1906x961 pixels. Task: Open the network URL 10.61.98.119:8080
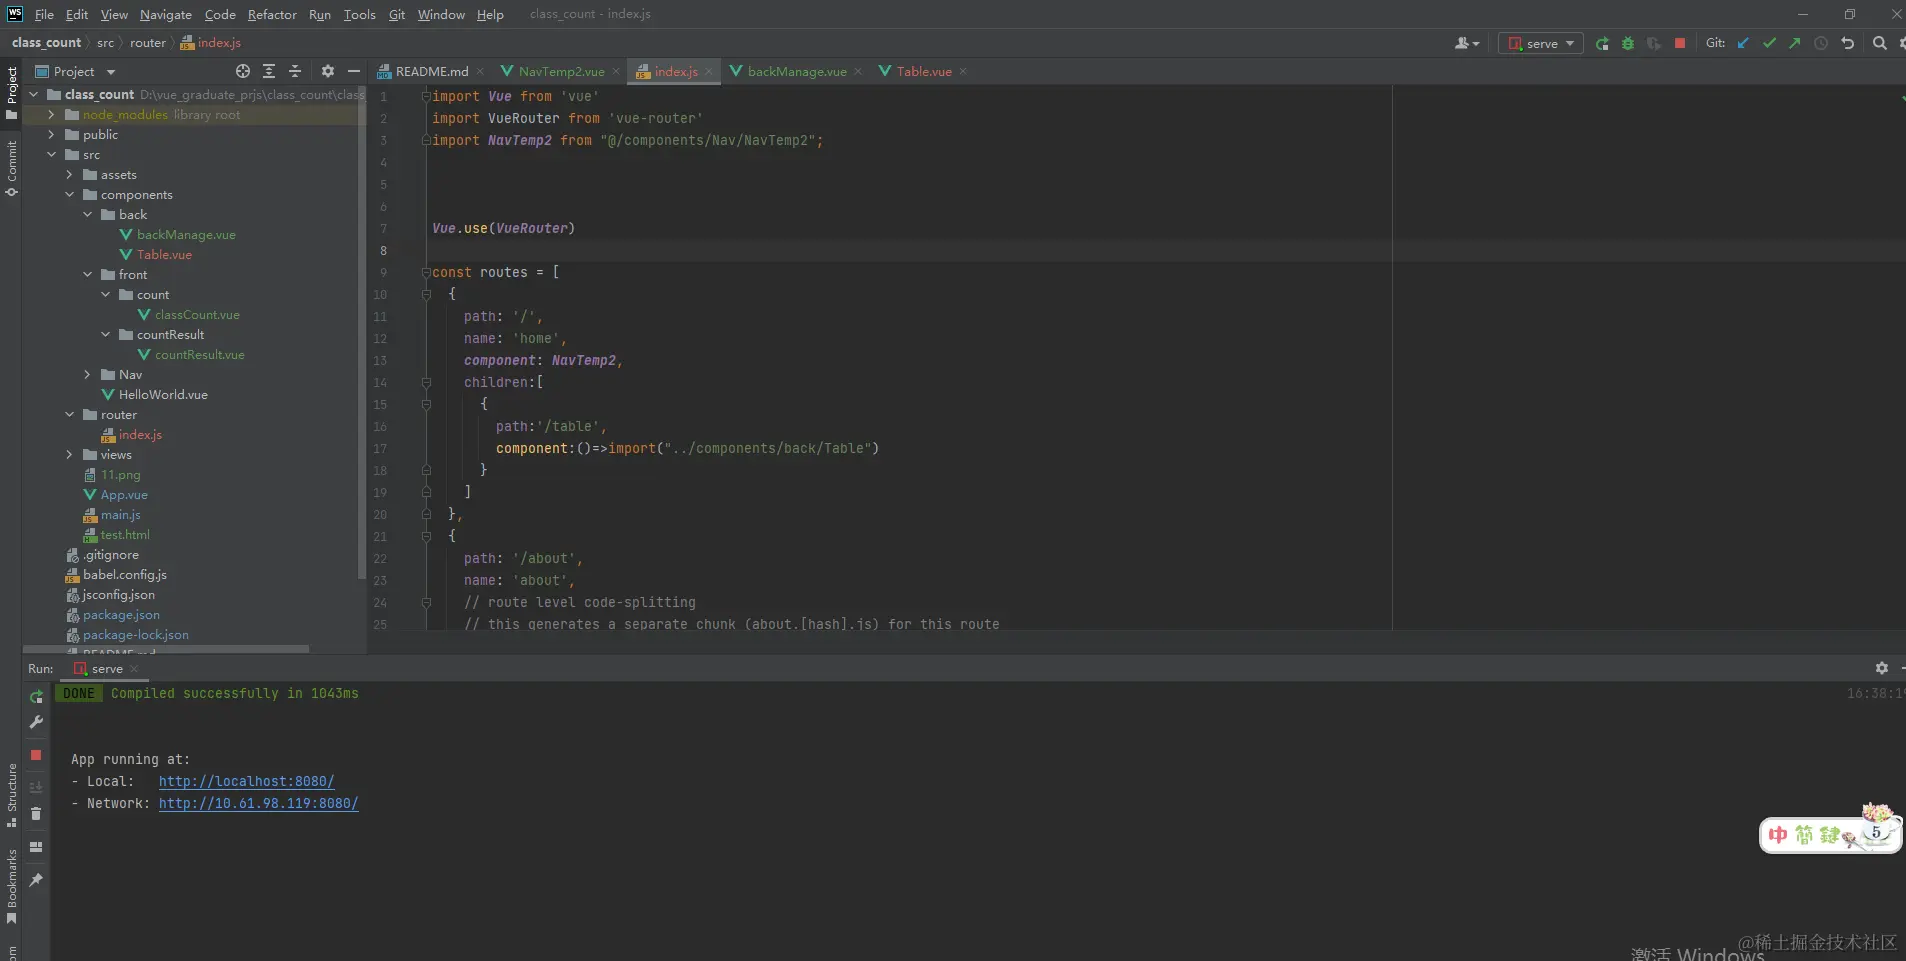point(258,804)
